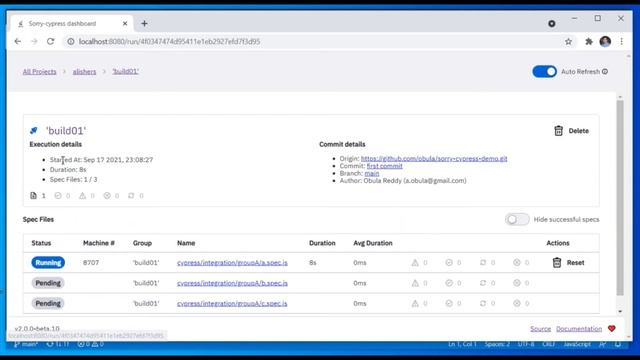Click the v2.0.0-beta.10 version text
This screenshot has width=640, height=360.
tap(37, 329)
